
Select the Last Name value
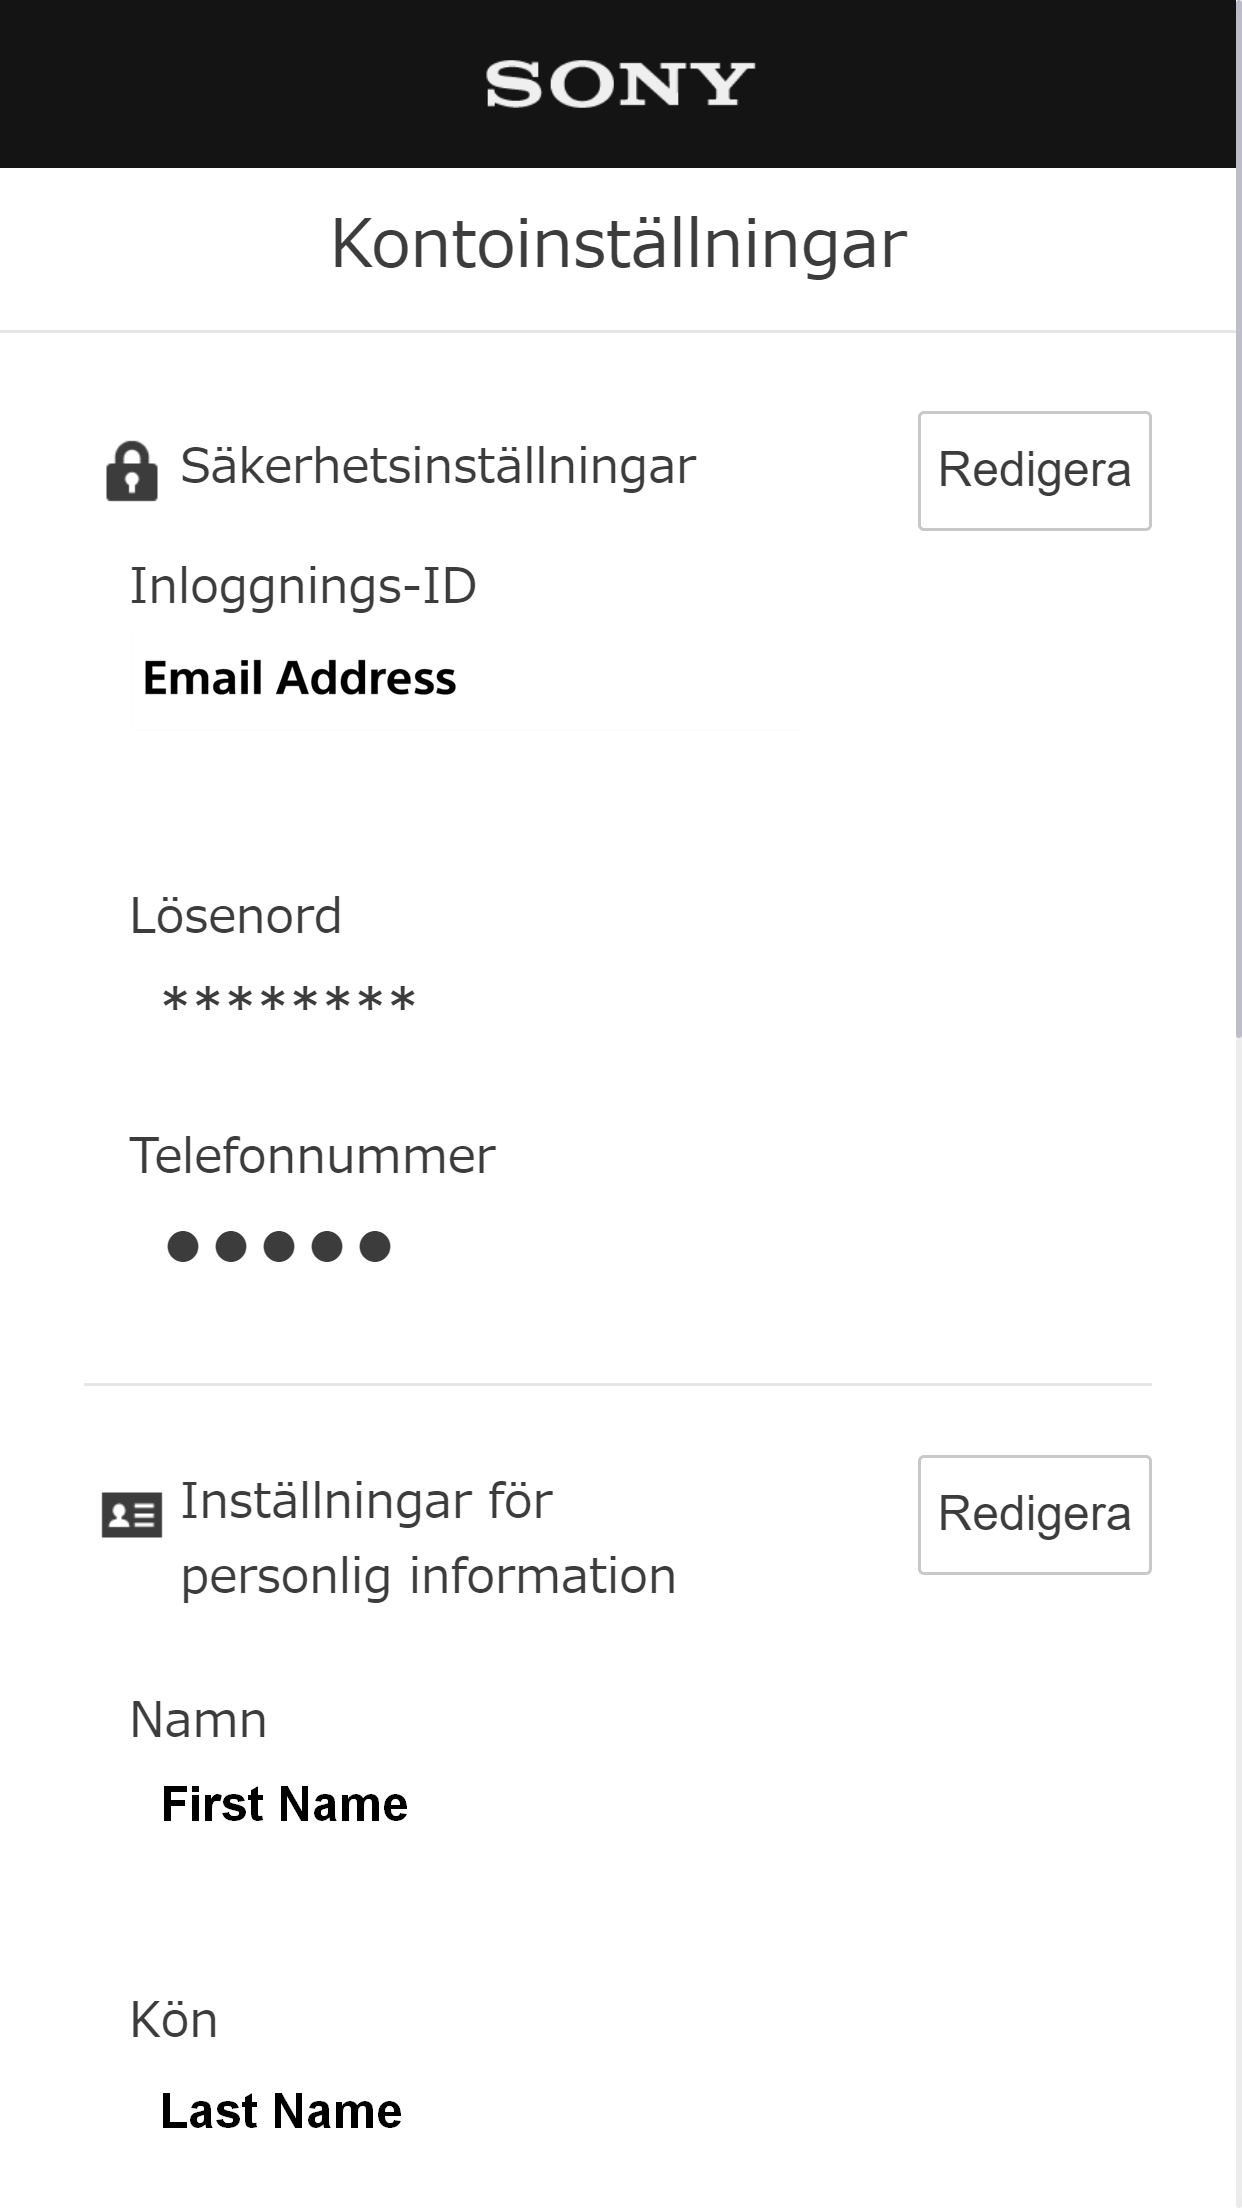coord(281,2111)
